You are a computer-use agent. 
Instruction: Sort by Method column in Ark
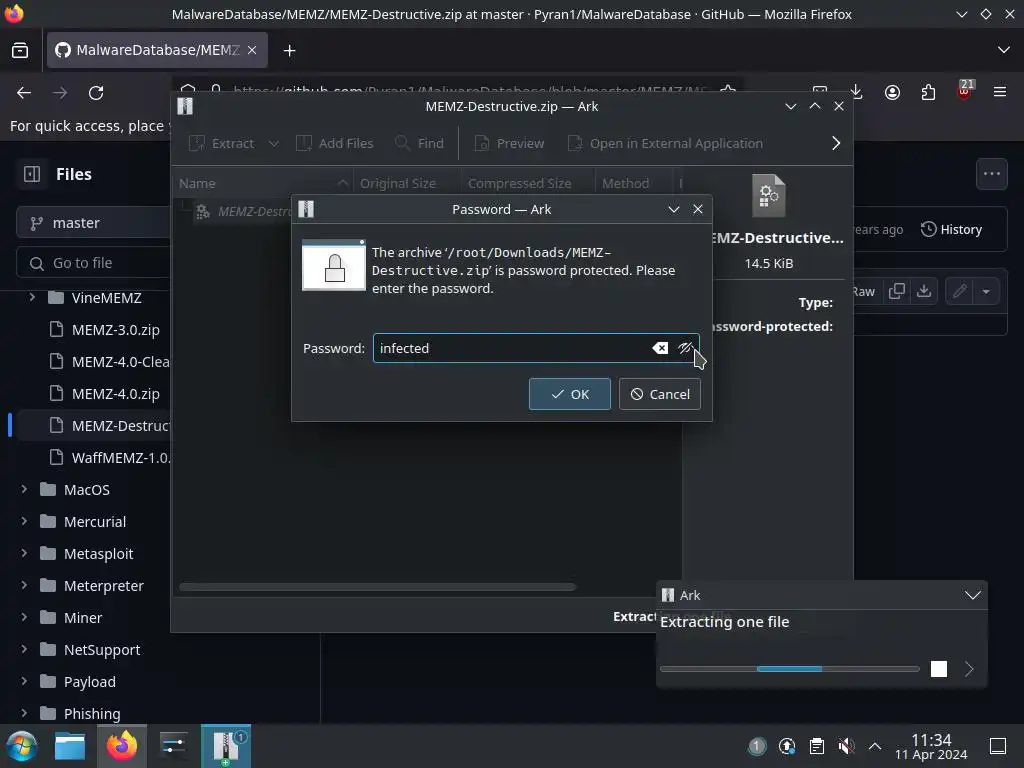[633, 184]
